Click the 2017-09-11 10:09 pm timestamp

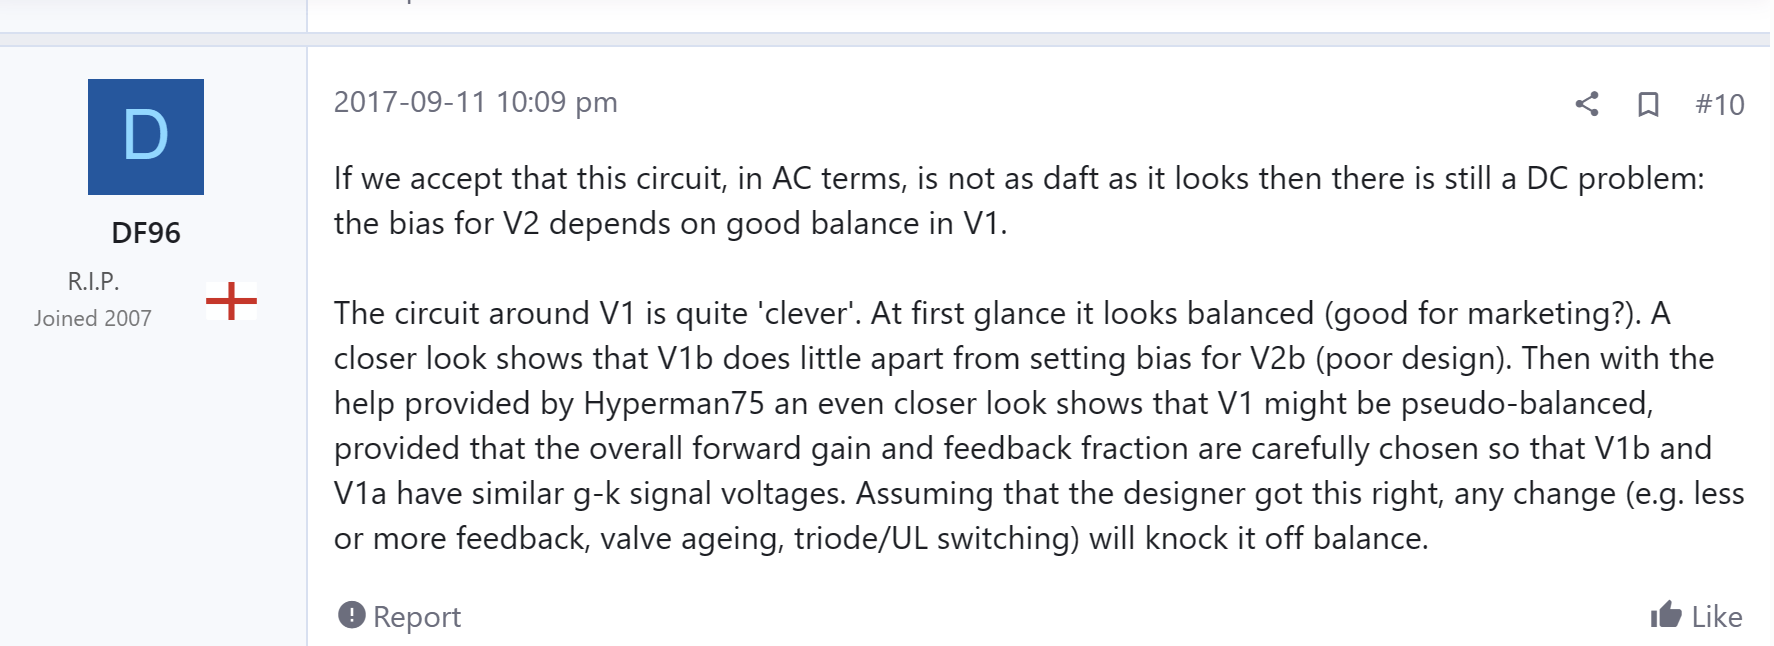475,102
